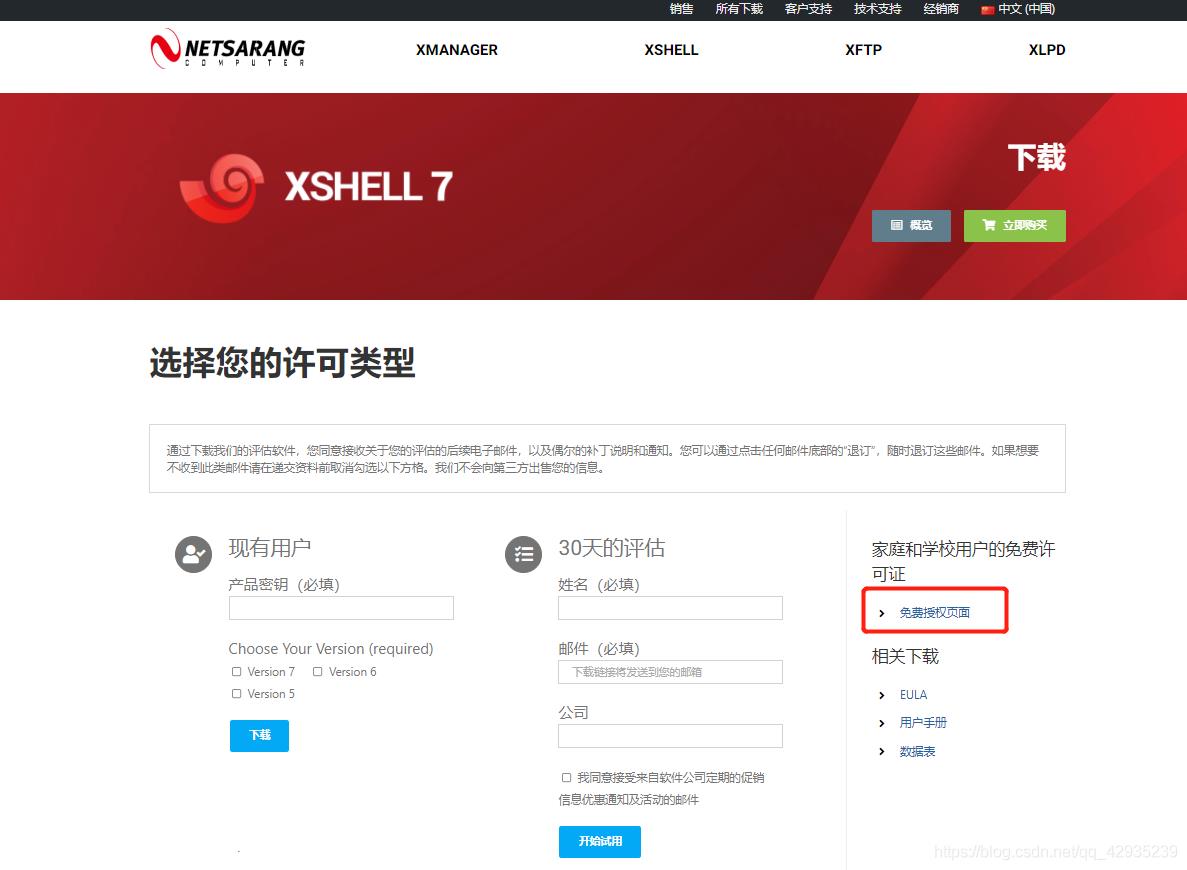Click the chevron beside EULA

pos(882,695)
